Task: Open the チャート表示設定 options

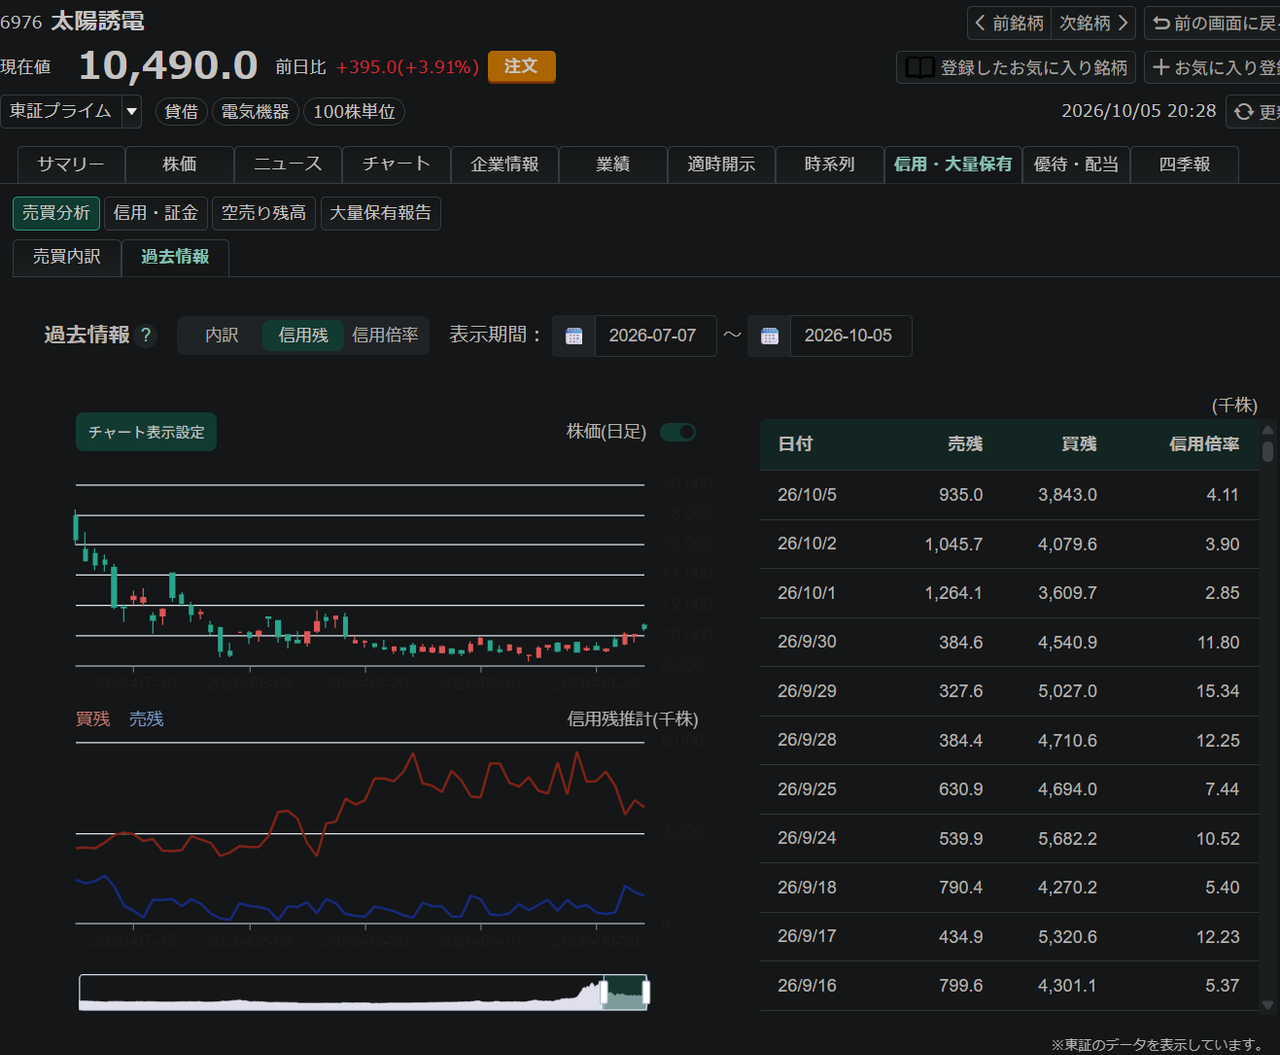Action: (146, 432)
